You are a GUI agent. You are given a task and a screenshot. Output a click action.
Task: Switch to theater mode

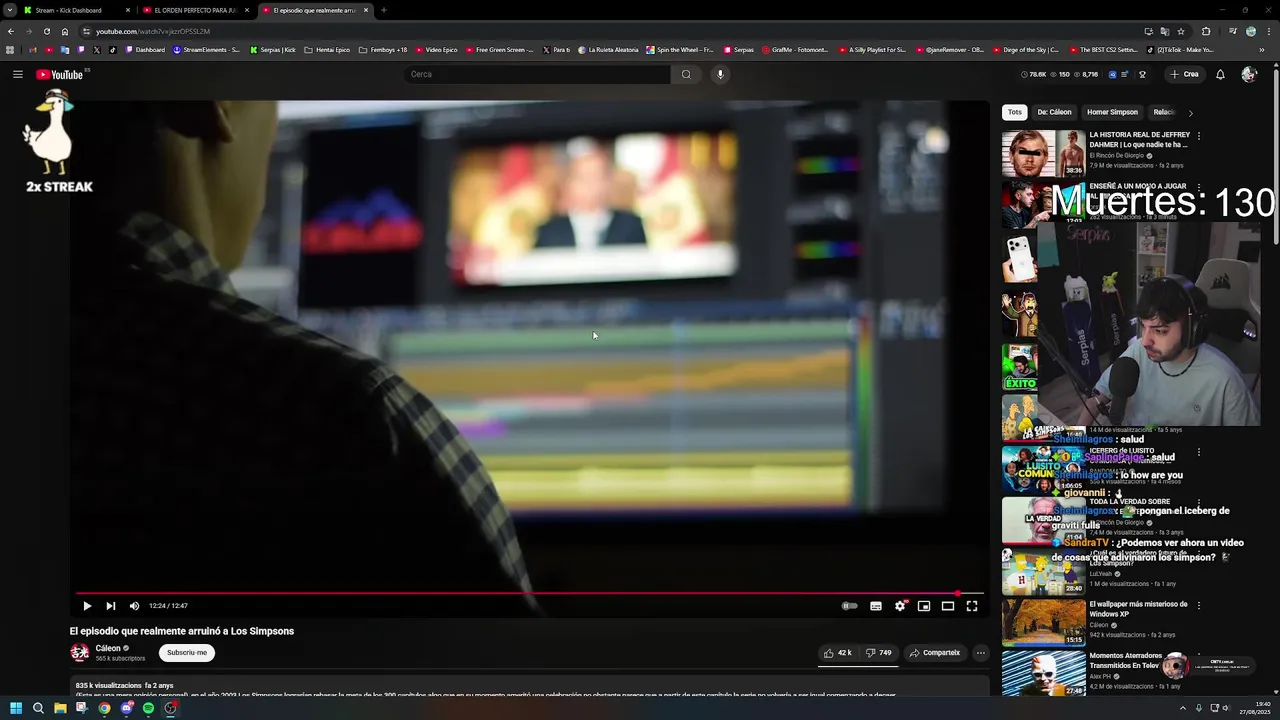pos(948,606)
